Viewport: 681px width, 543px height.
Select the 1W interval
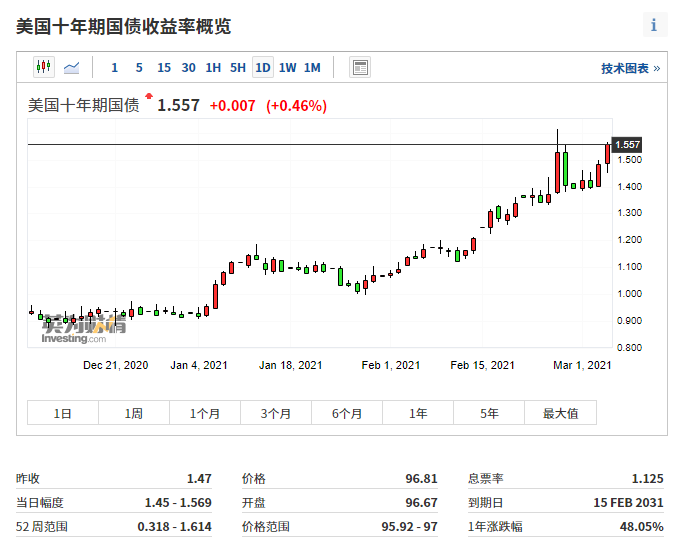click(x=288, y=68)
